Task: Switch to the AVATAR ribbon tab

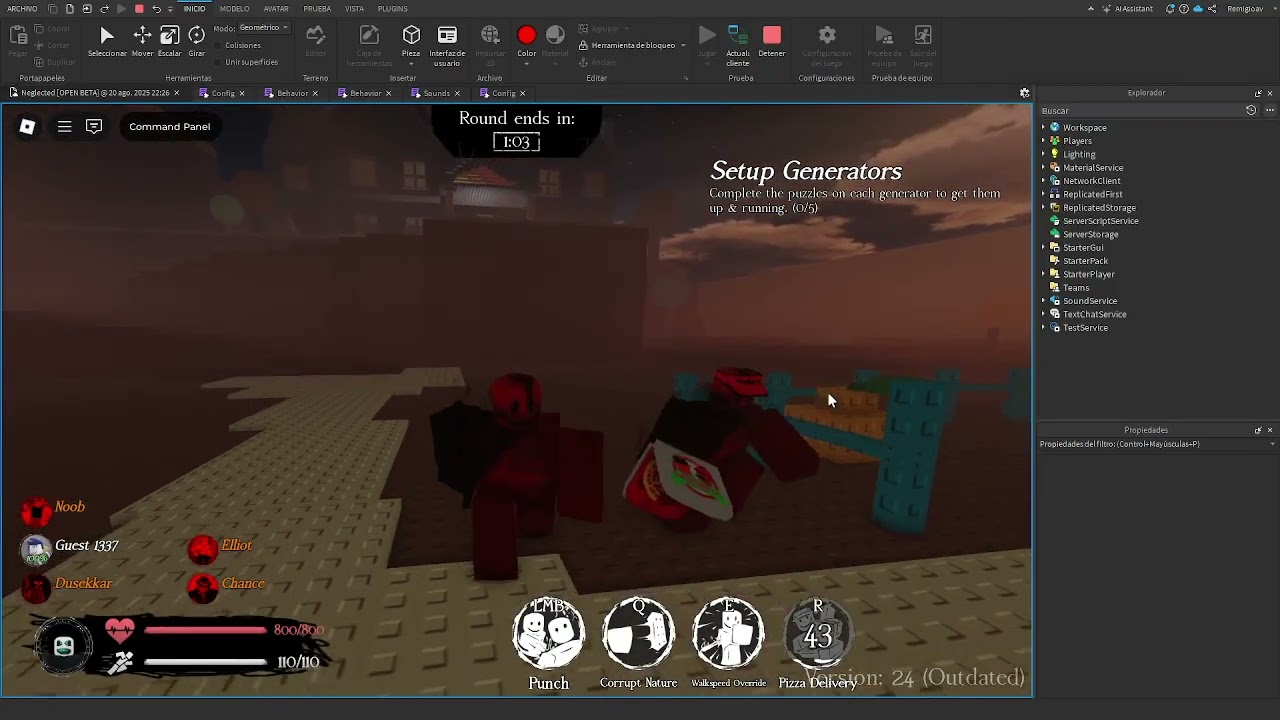Action: tap(276, 9)
